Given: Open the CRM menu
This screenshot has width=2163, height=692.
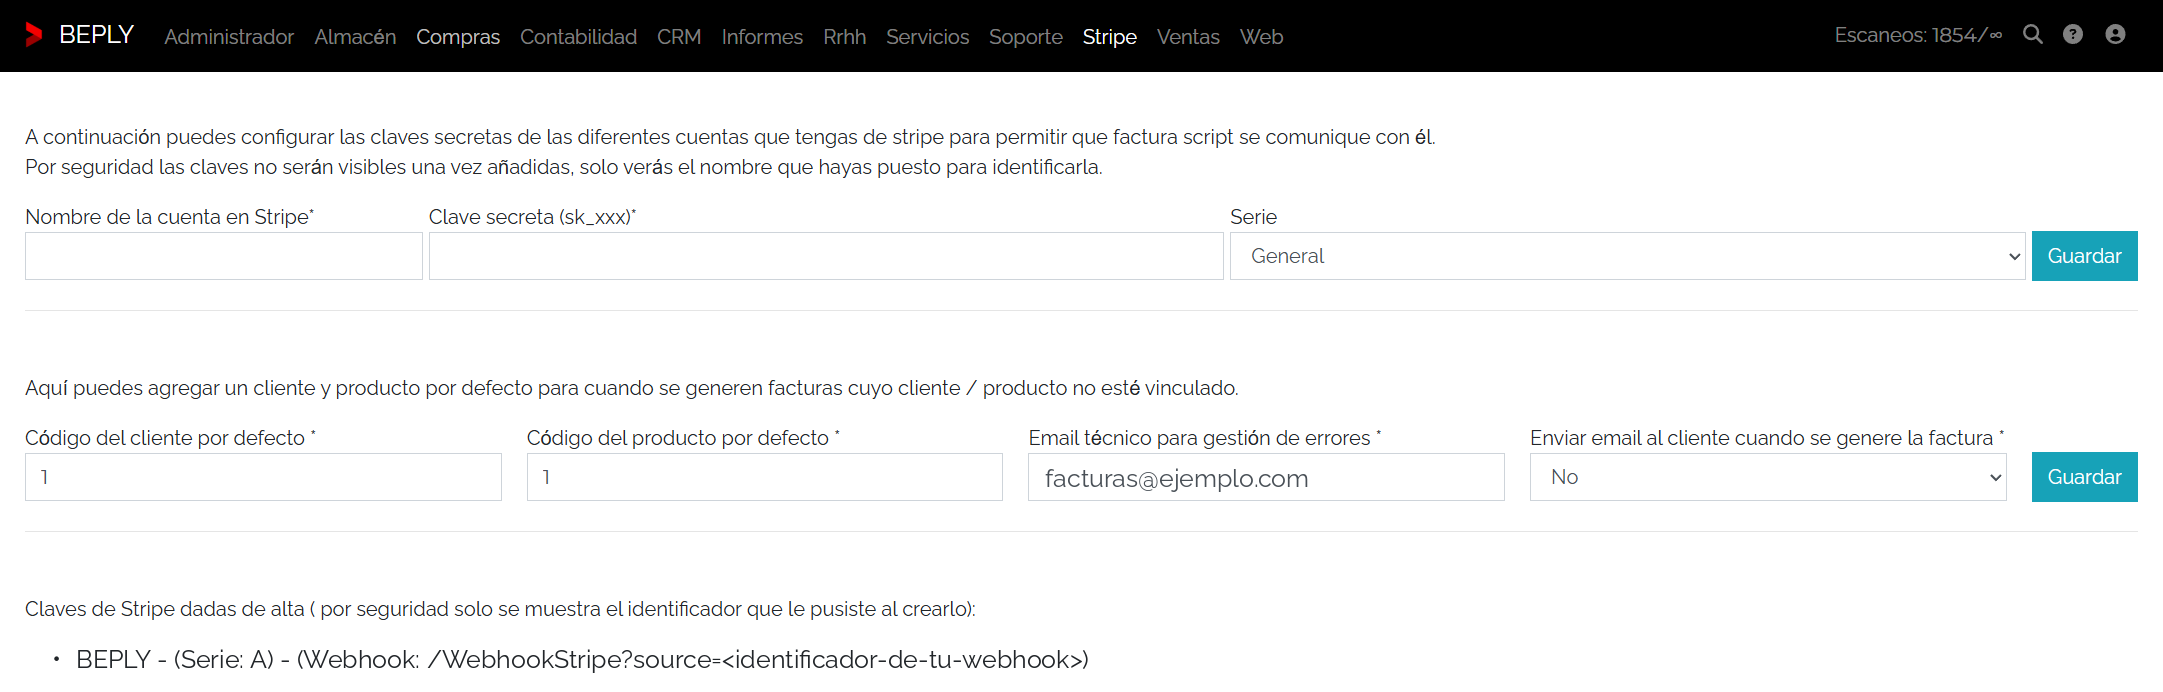Looking at the screenshot, I should [x=679, y=37].
